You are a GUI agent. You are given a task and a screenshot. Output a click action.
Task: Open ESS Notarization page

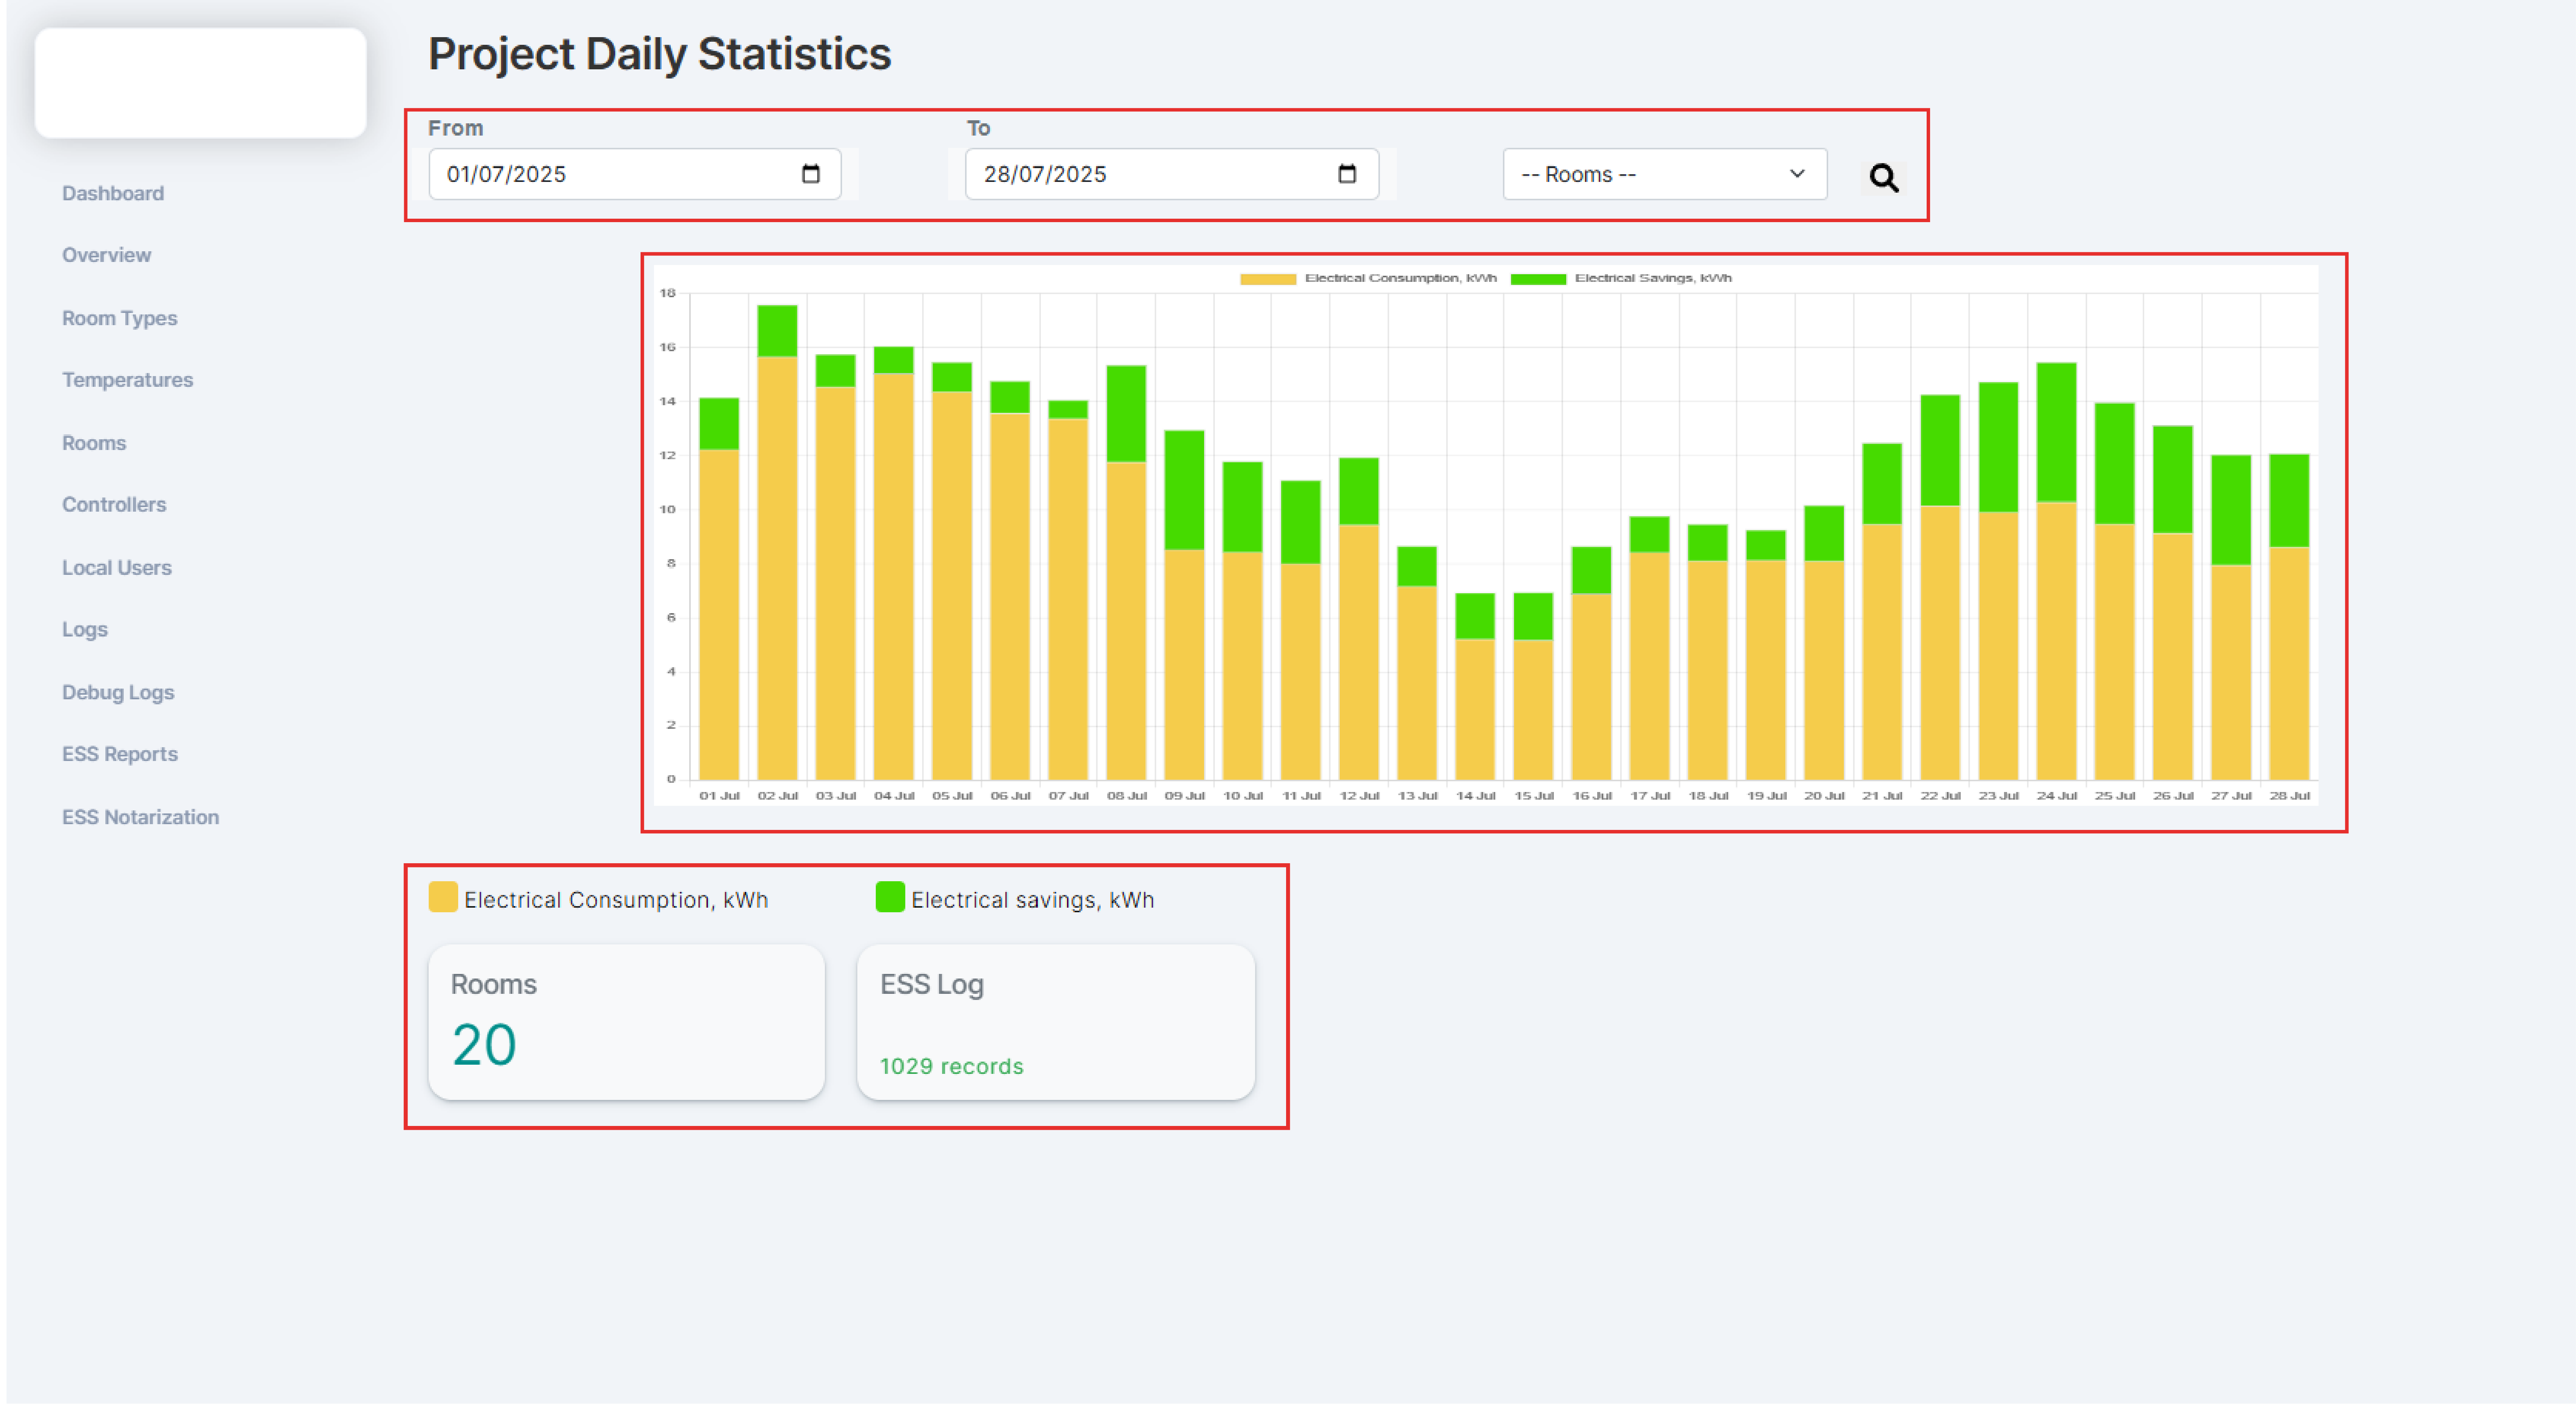[140, 817]
